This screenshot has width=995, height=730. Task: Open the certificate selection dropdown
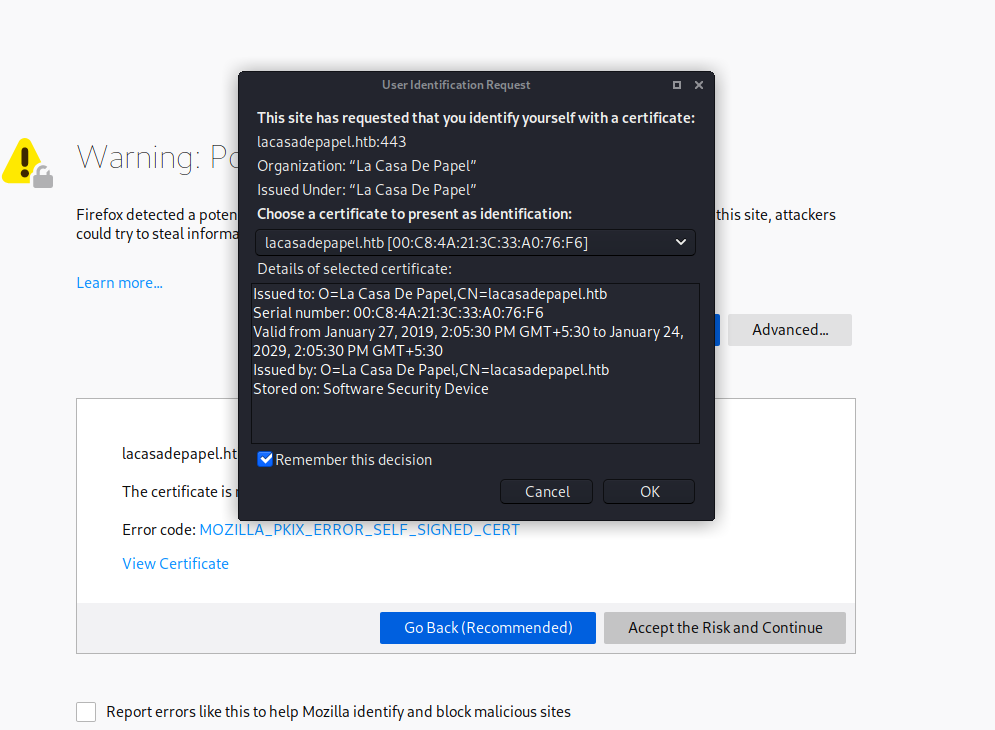click(x=475, y=242)
